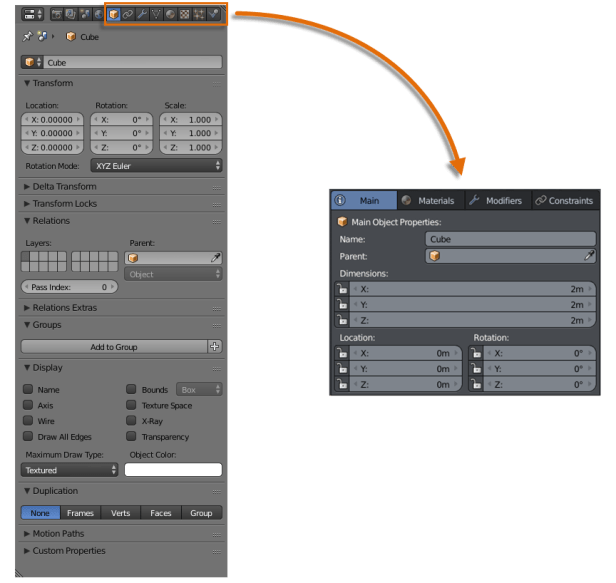Open the Scene properties tab
Screen dimensions: 616x583
point(84,15)
